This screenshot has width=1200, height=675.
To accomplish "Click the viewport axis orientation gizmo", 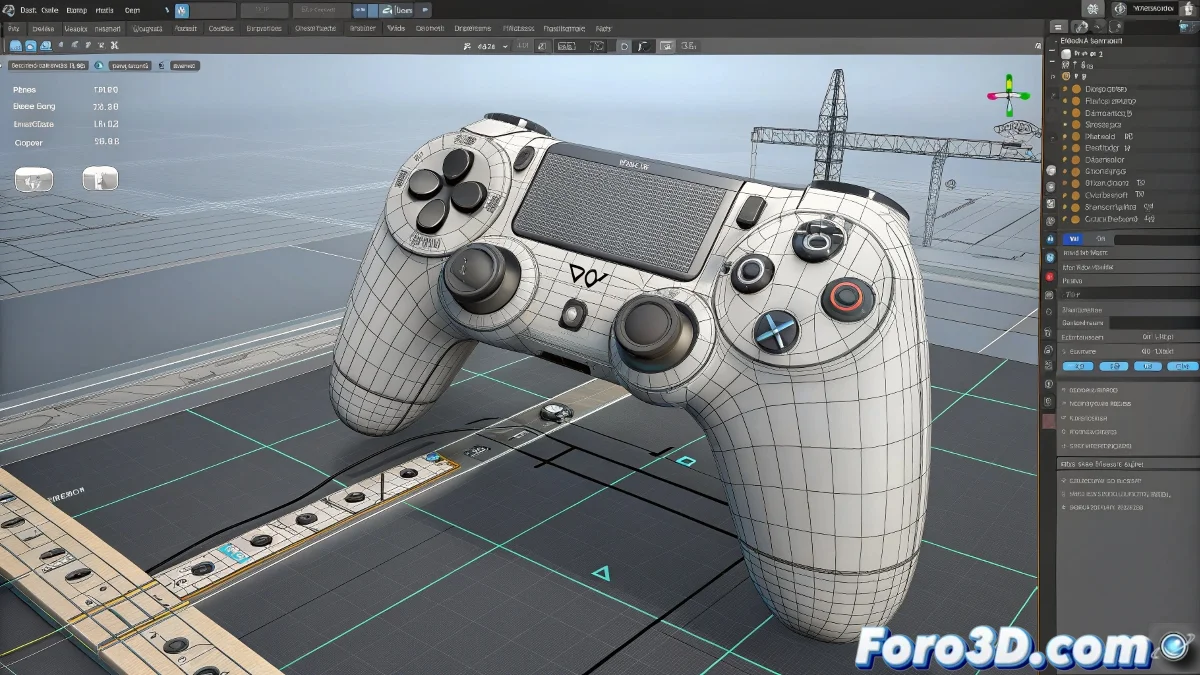I will [x=1008, y=95].
